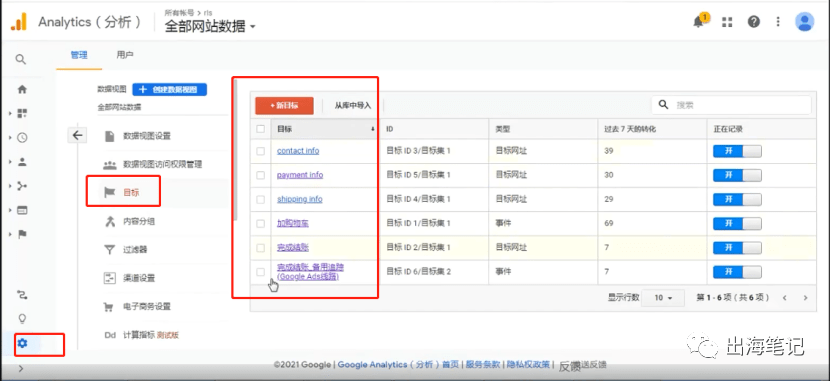Open 数据视图设置 view settings
This screenshot has height=382, width=831.
[147, 136]
